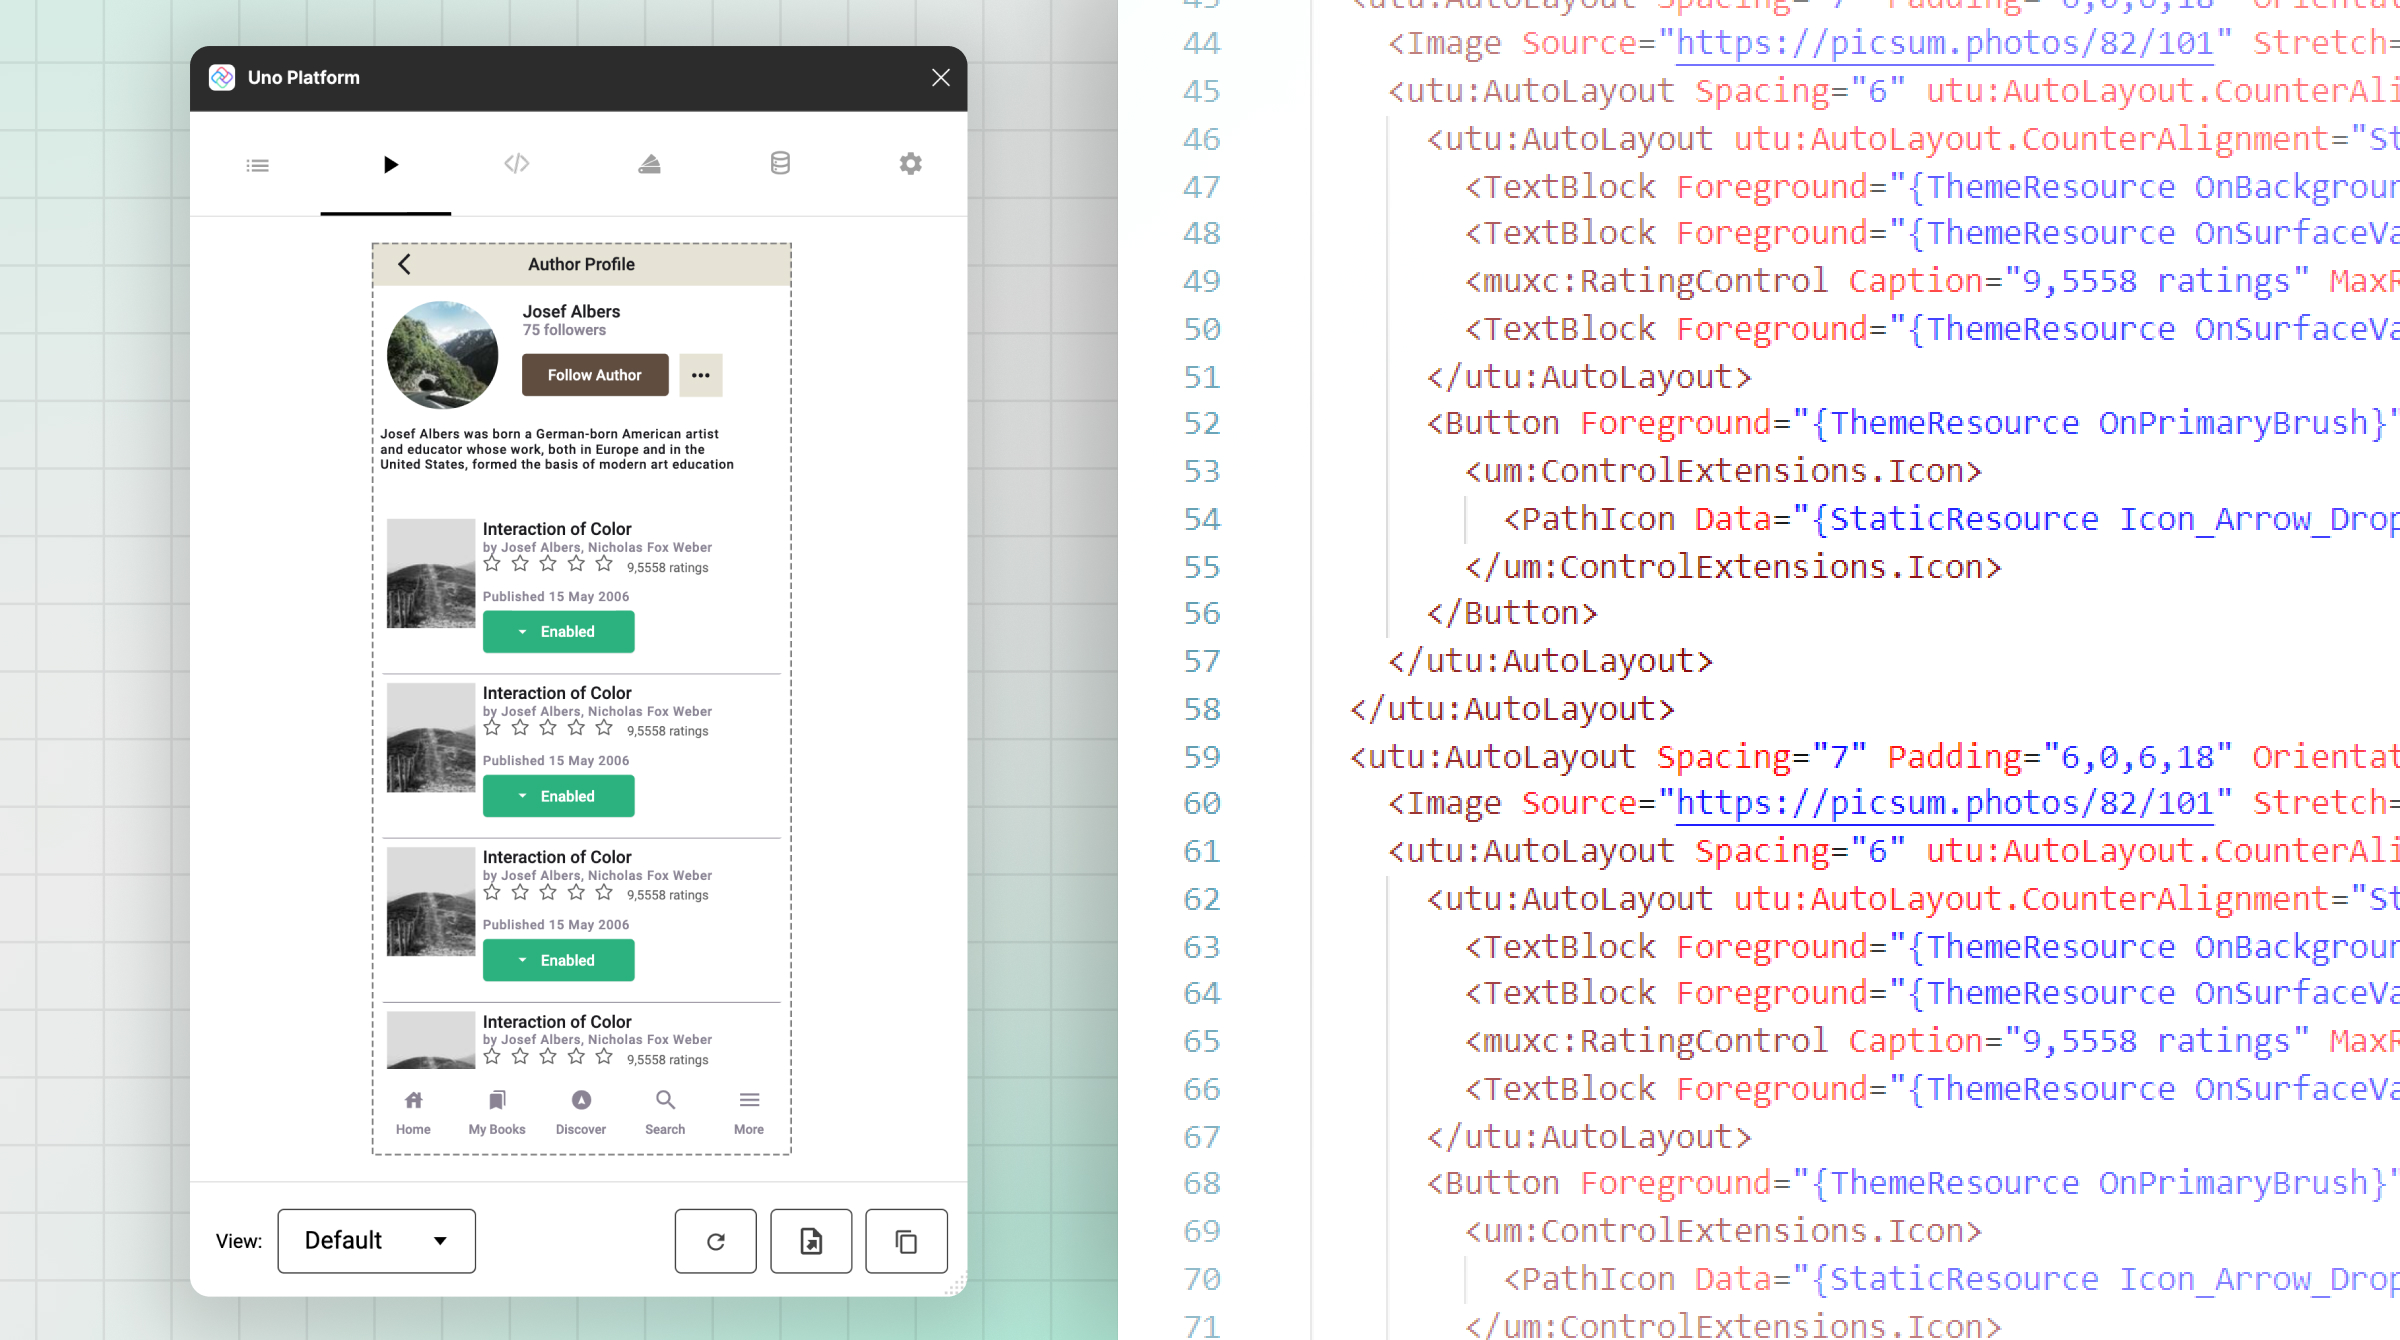Expand the third Enabled dropdown button
The height and width of the screenshot is (1340, 2400).
tap(558, 960)
